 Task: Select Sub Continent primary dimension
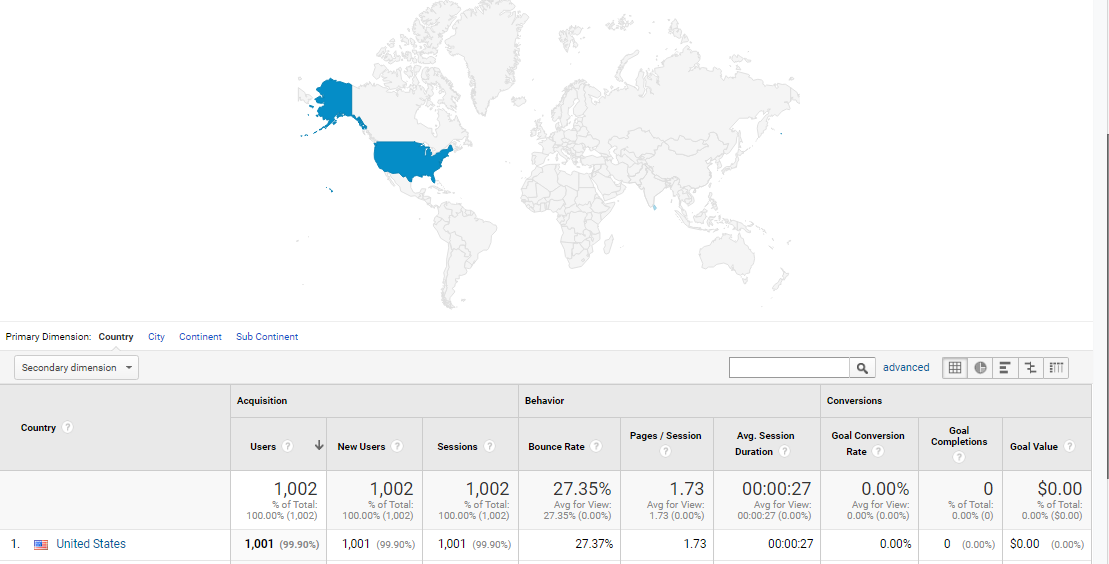267,337
